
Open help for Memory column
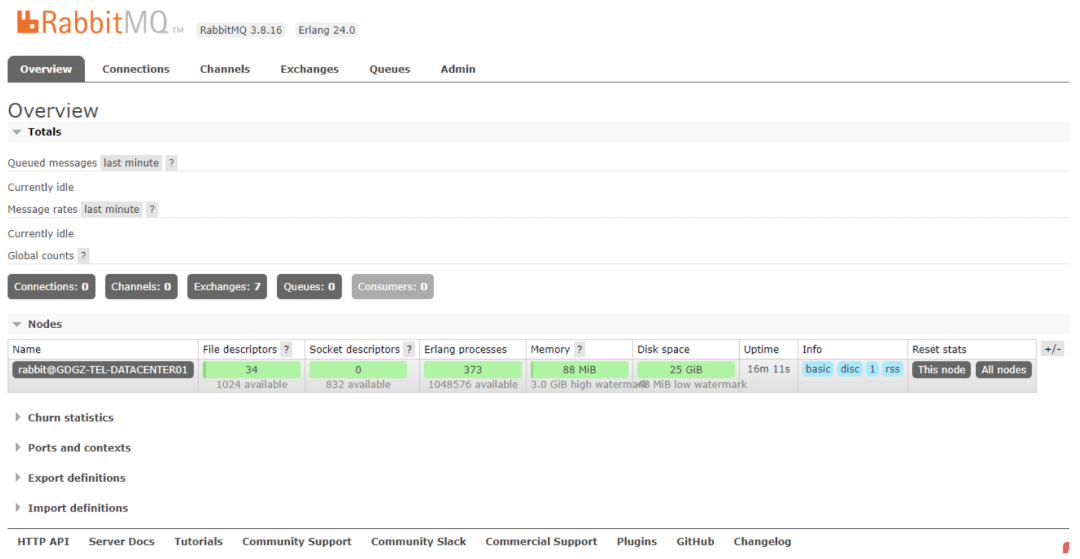(x=579, y=350)
